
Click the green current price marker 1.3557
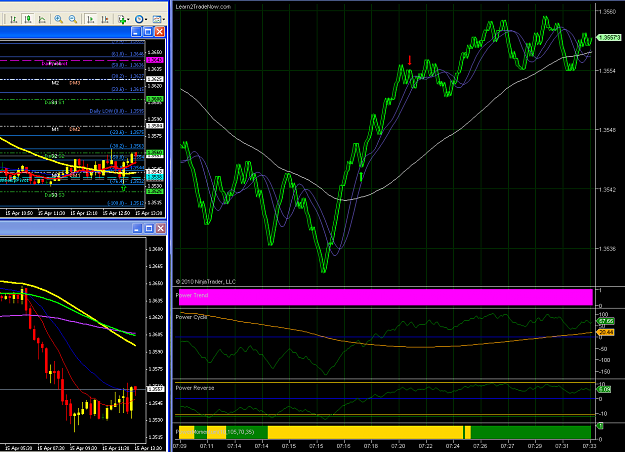(x=609, y=38)
